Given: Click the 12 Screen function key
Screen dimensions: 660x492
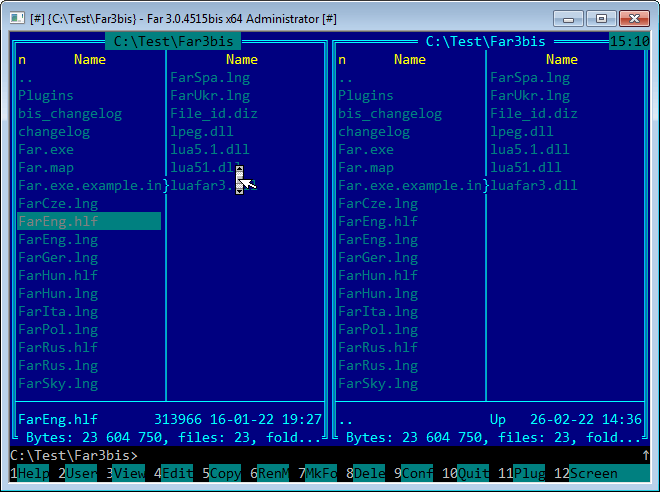Looking at the screenshot, I should coord(601,473).
